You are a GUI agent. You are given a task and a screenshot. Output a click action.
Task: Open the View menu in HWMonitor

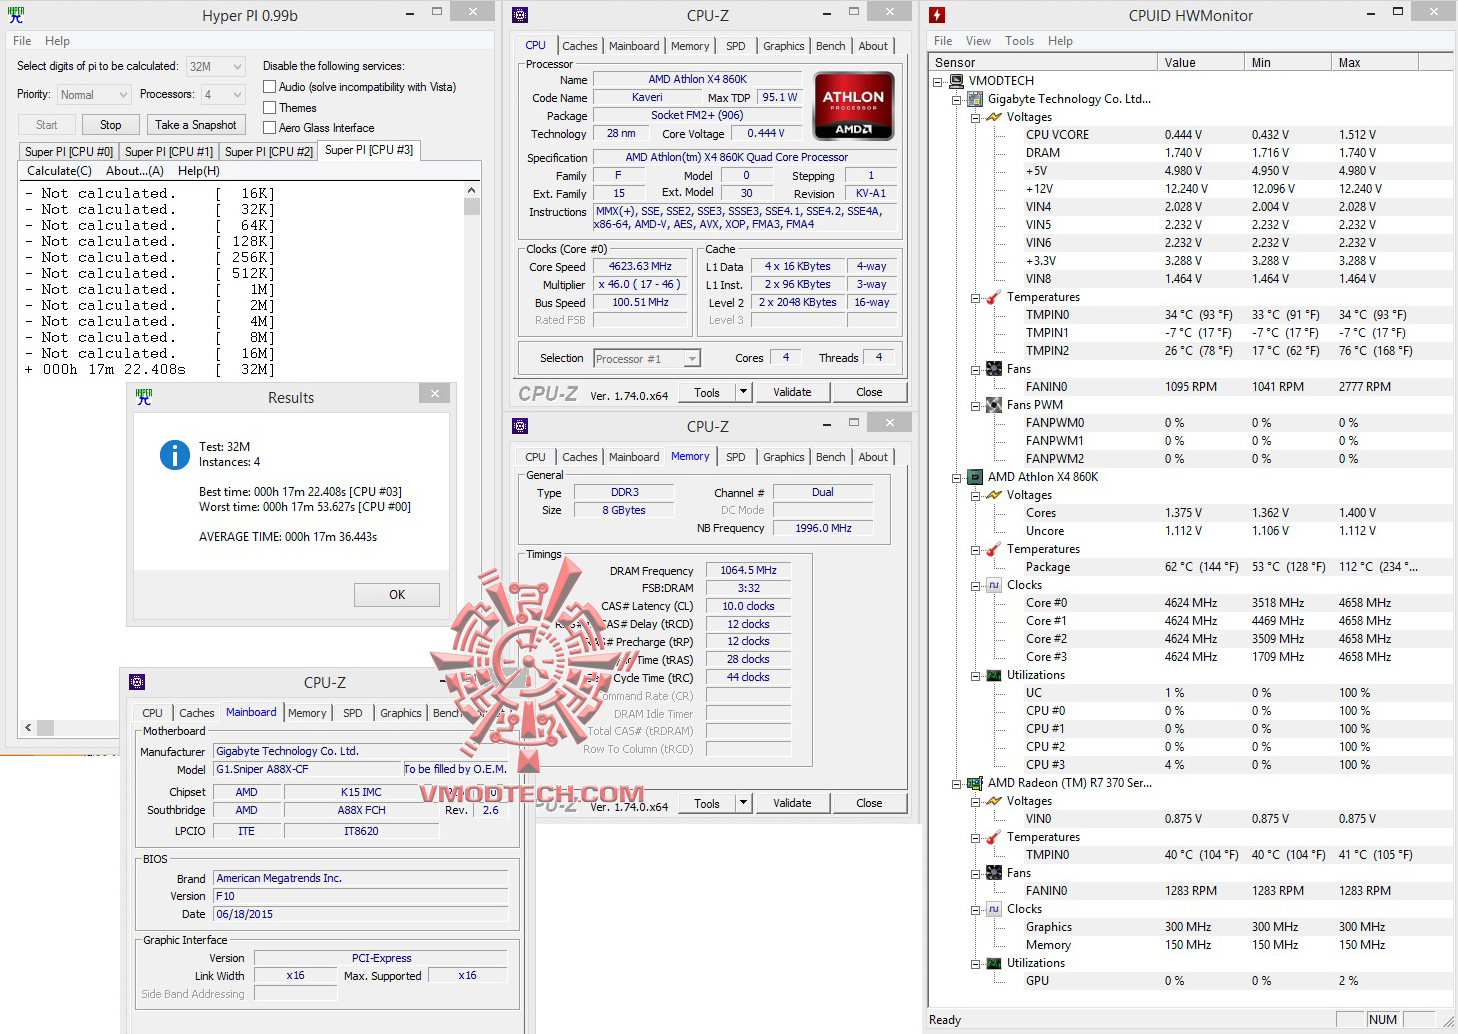tap(978, 41)
